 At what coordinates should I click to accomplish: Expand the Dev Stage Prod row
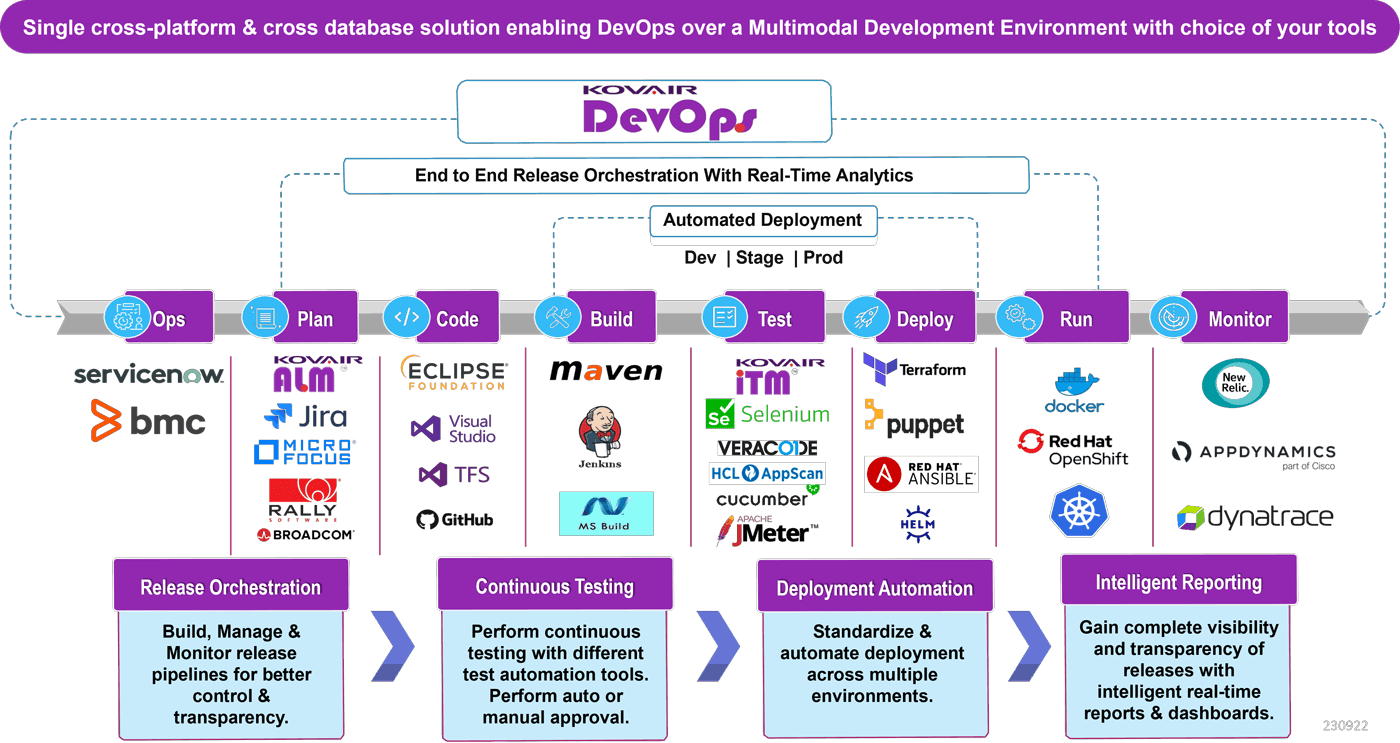(763, 257)
